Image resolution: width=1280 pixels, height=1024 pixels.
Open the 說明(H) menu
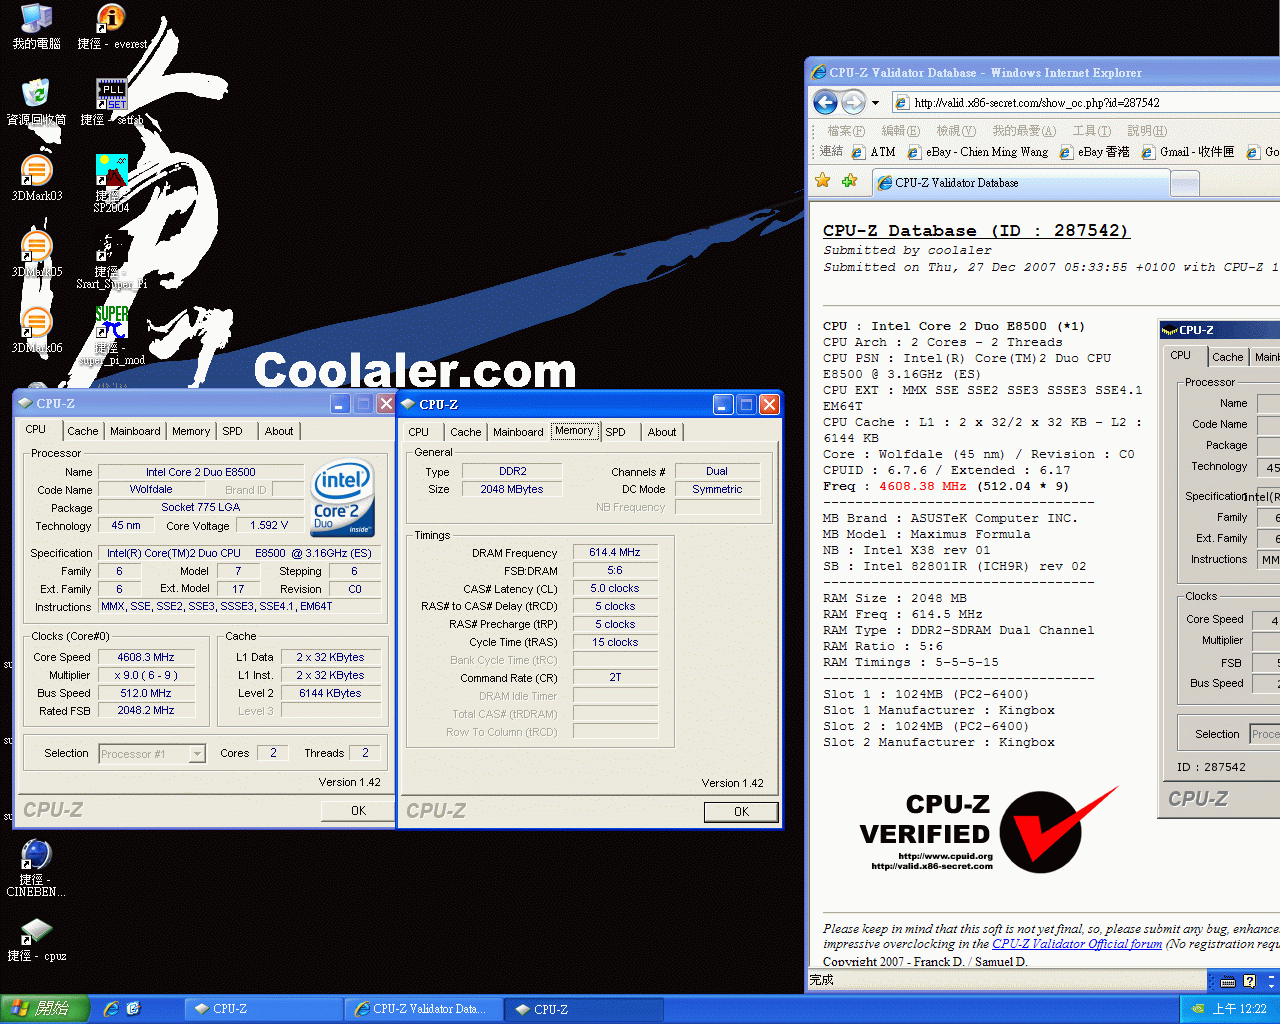click(1146, 131)
